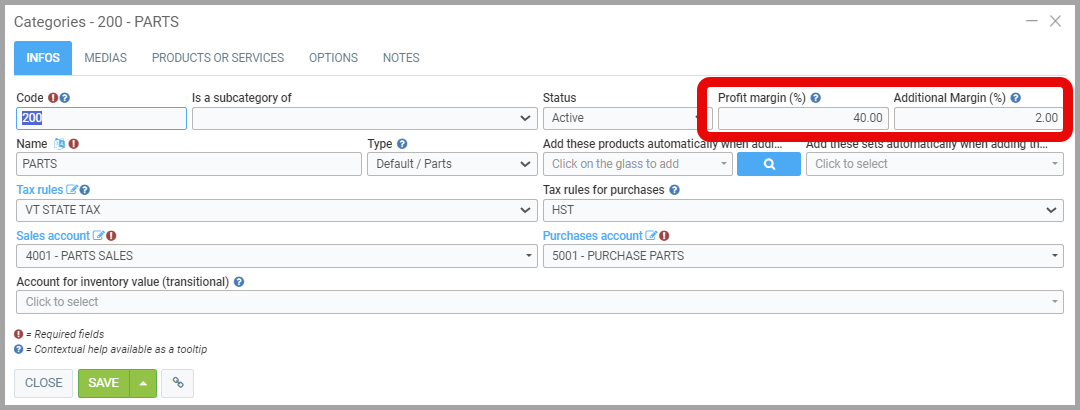Open the PRODUCTS OR SERVICES tab
Viewport: 1080px width, 410px height.
pyautogui.click(x=218, y=58)
